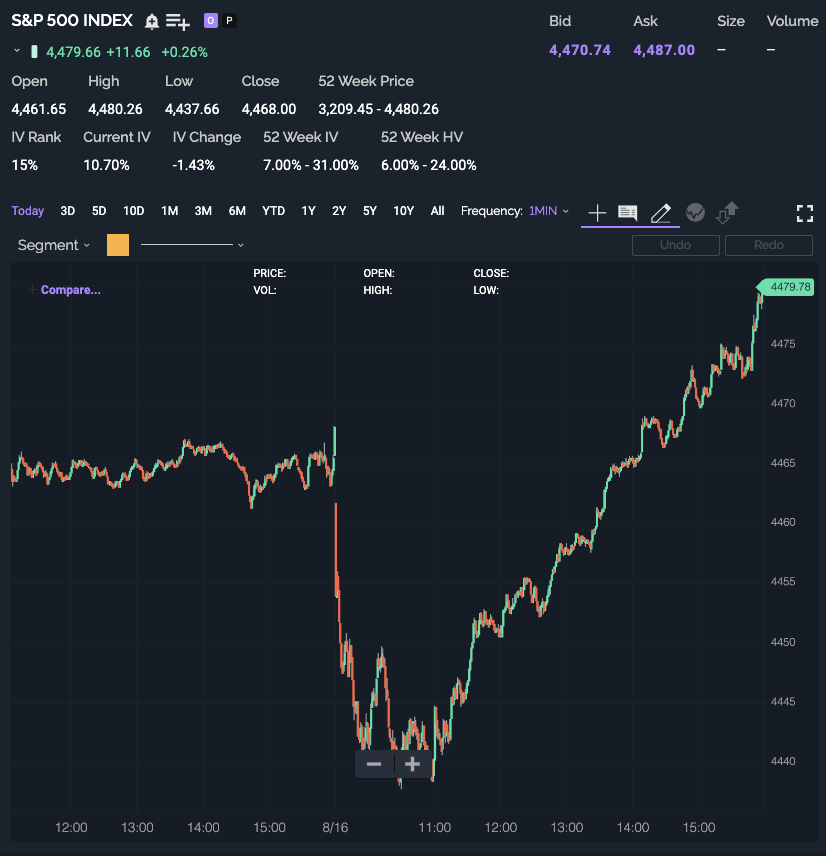Click the IV Rank 15% value

click(x=25, y=165)
